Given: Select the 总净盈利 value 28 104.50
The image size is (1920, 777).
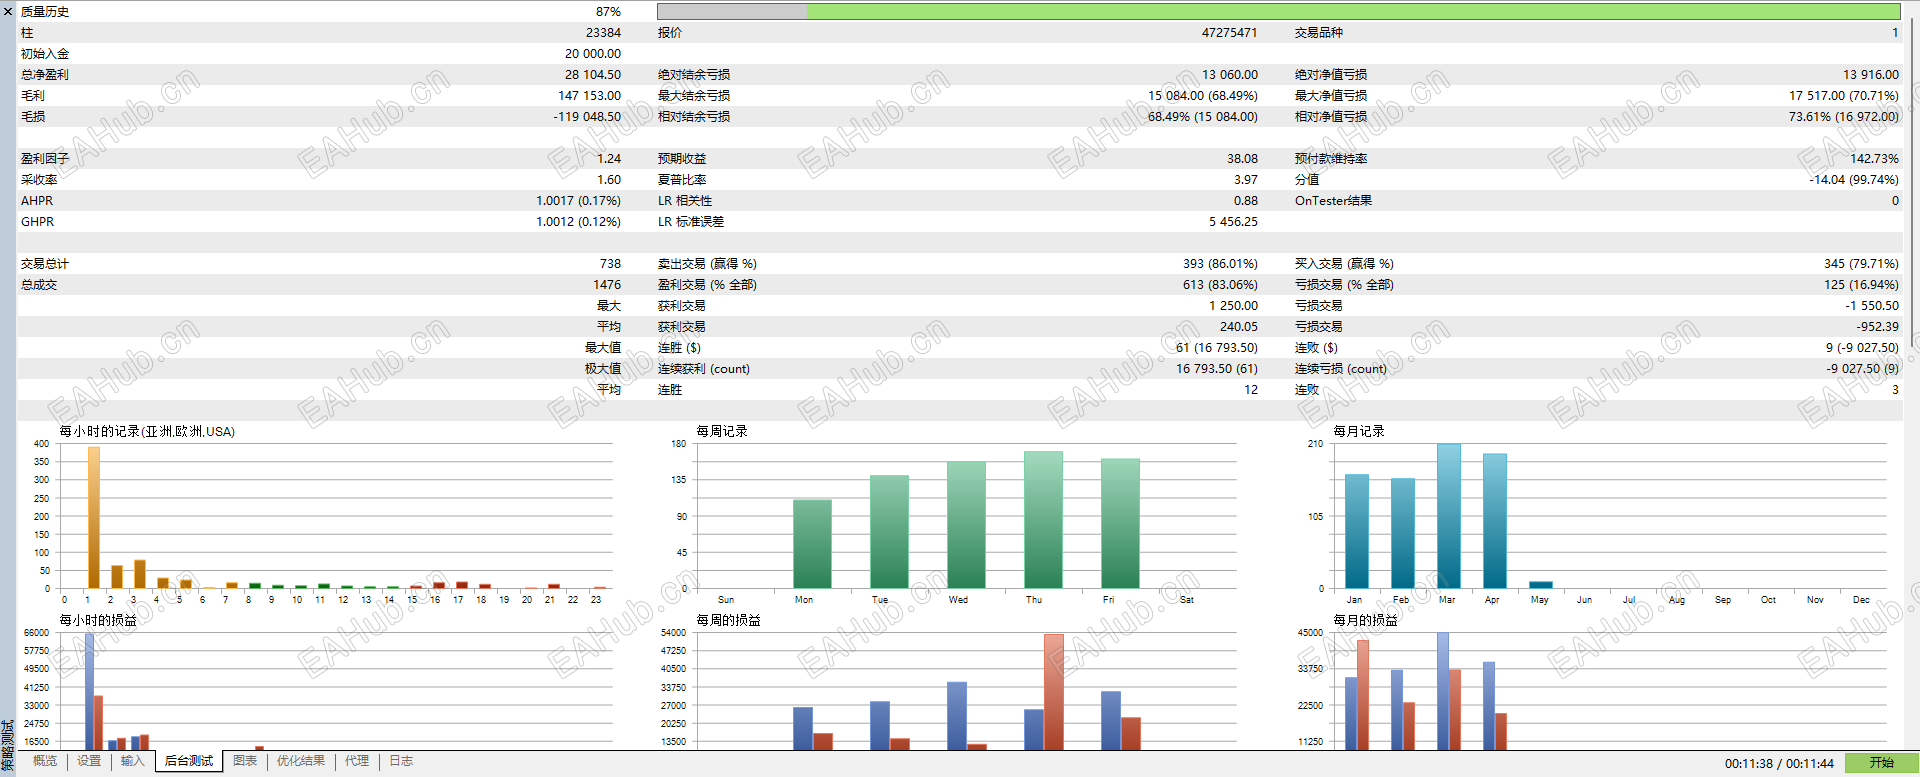Looking at the screenshot, I should (x=593, y=75).
